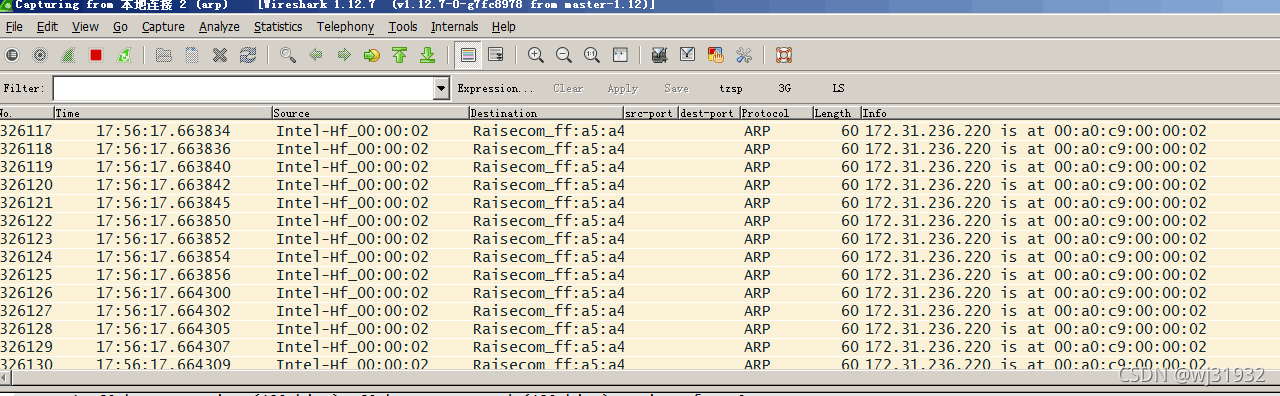
Task: Select packet row number 326121
Action: [x=640, y=203]
